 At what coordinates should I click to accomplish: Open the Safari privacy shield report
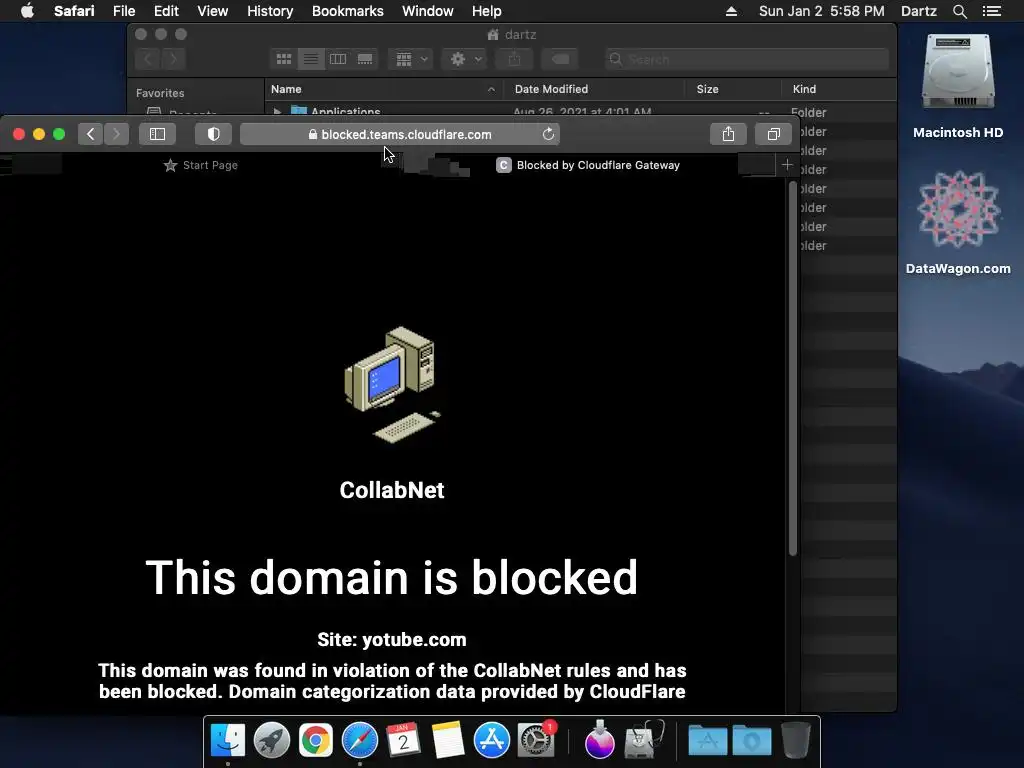pyautogui.click(x=214, y=135)
